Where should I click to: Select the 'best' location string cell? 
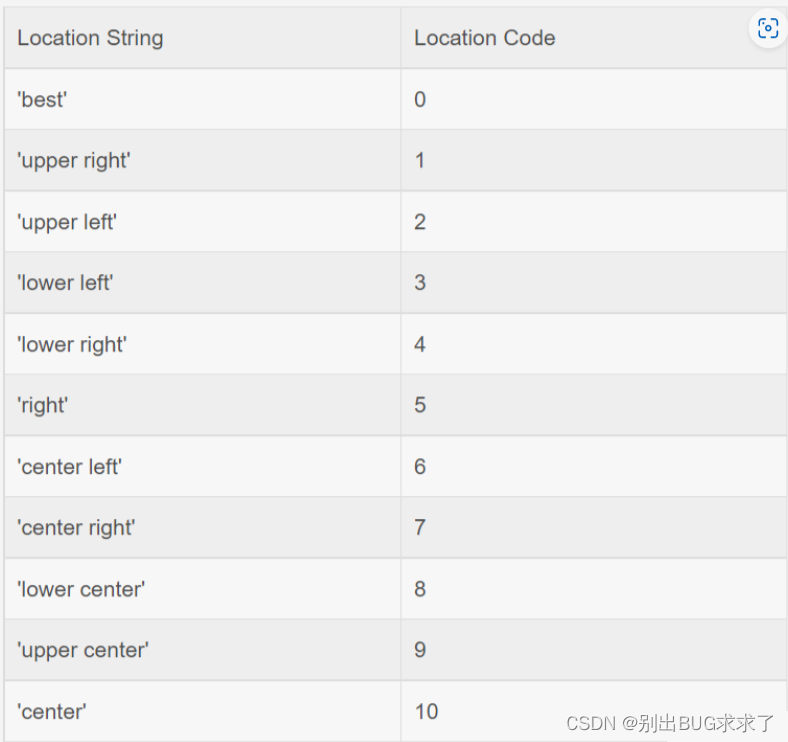coord(203,99)
